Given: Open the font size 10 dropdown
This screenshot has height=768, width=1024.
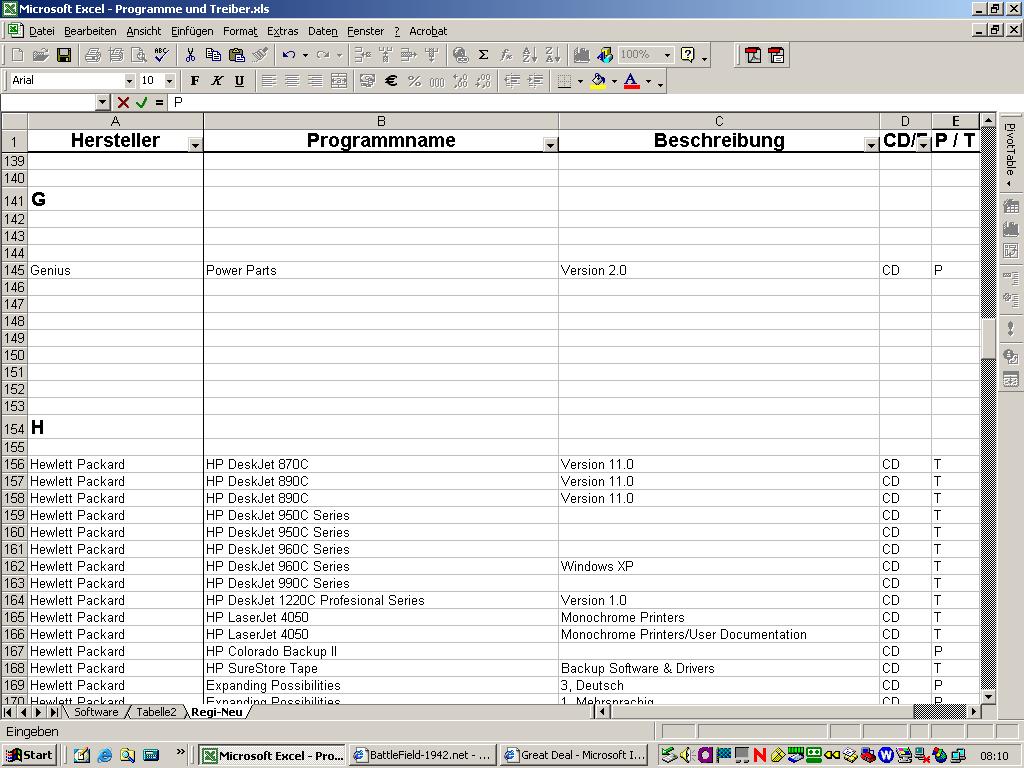Looking at the screenshot, I should coord(170,81).
